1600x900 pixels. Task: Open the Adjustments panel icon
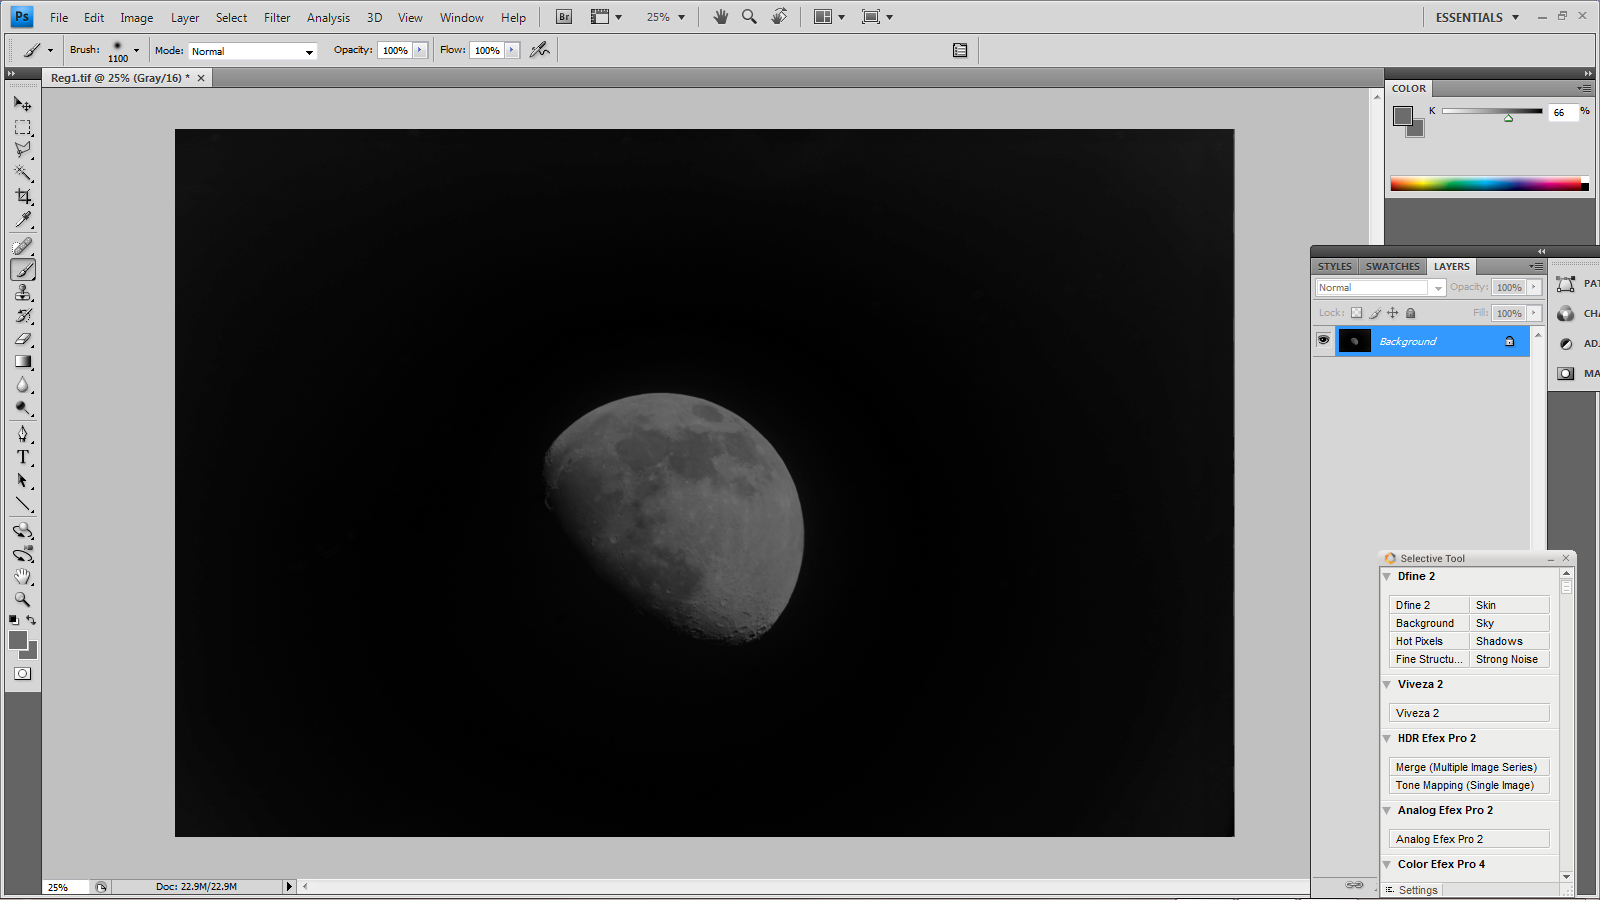(1565, 343)
